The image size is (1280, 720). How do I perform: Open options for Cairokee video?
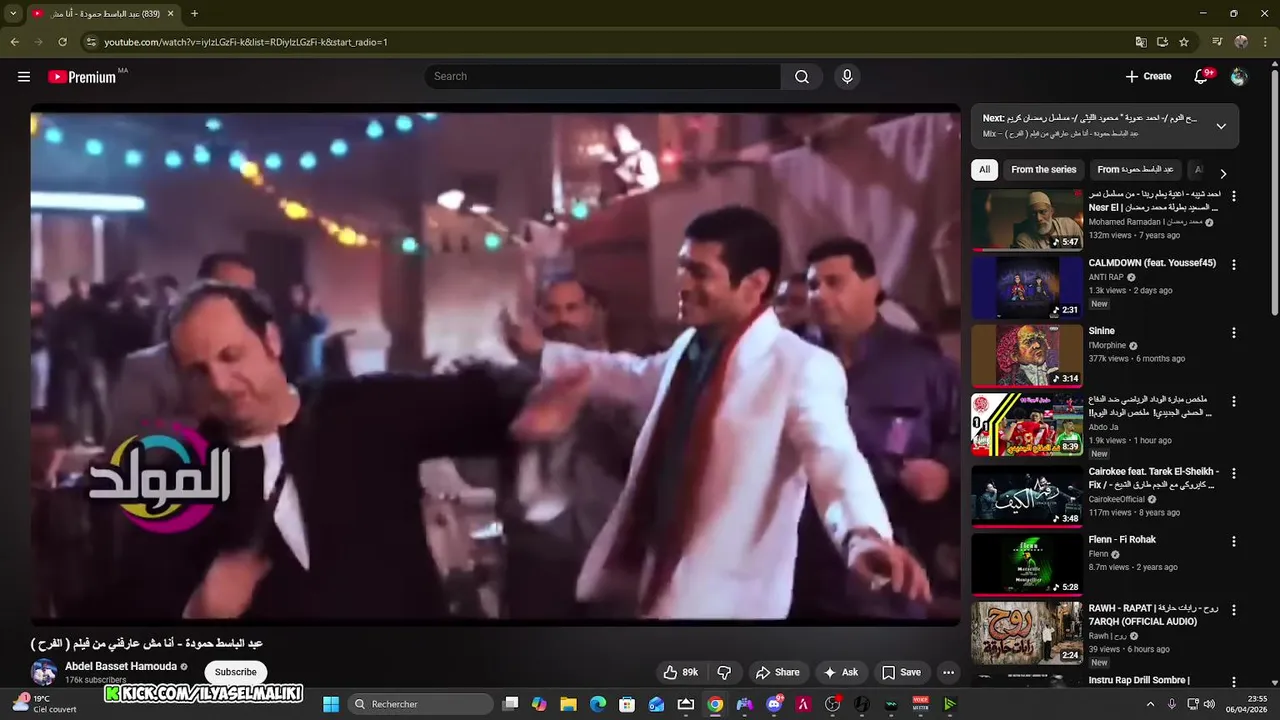point(1234,473)
